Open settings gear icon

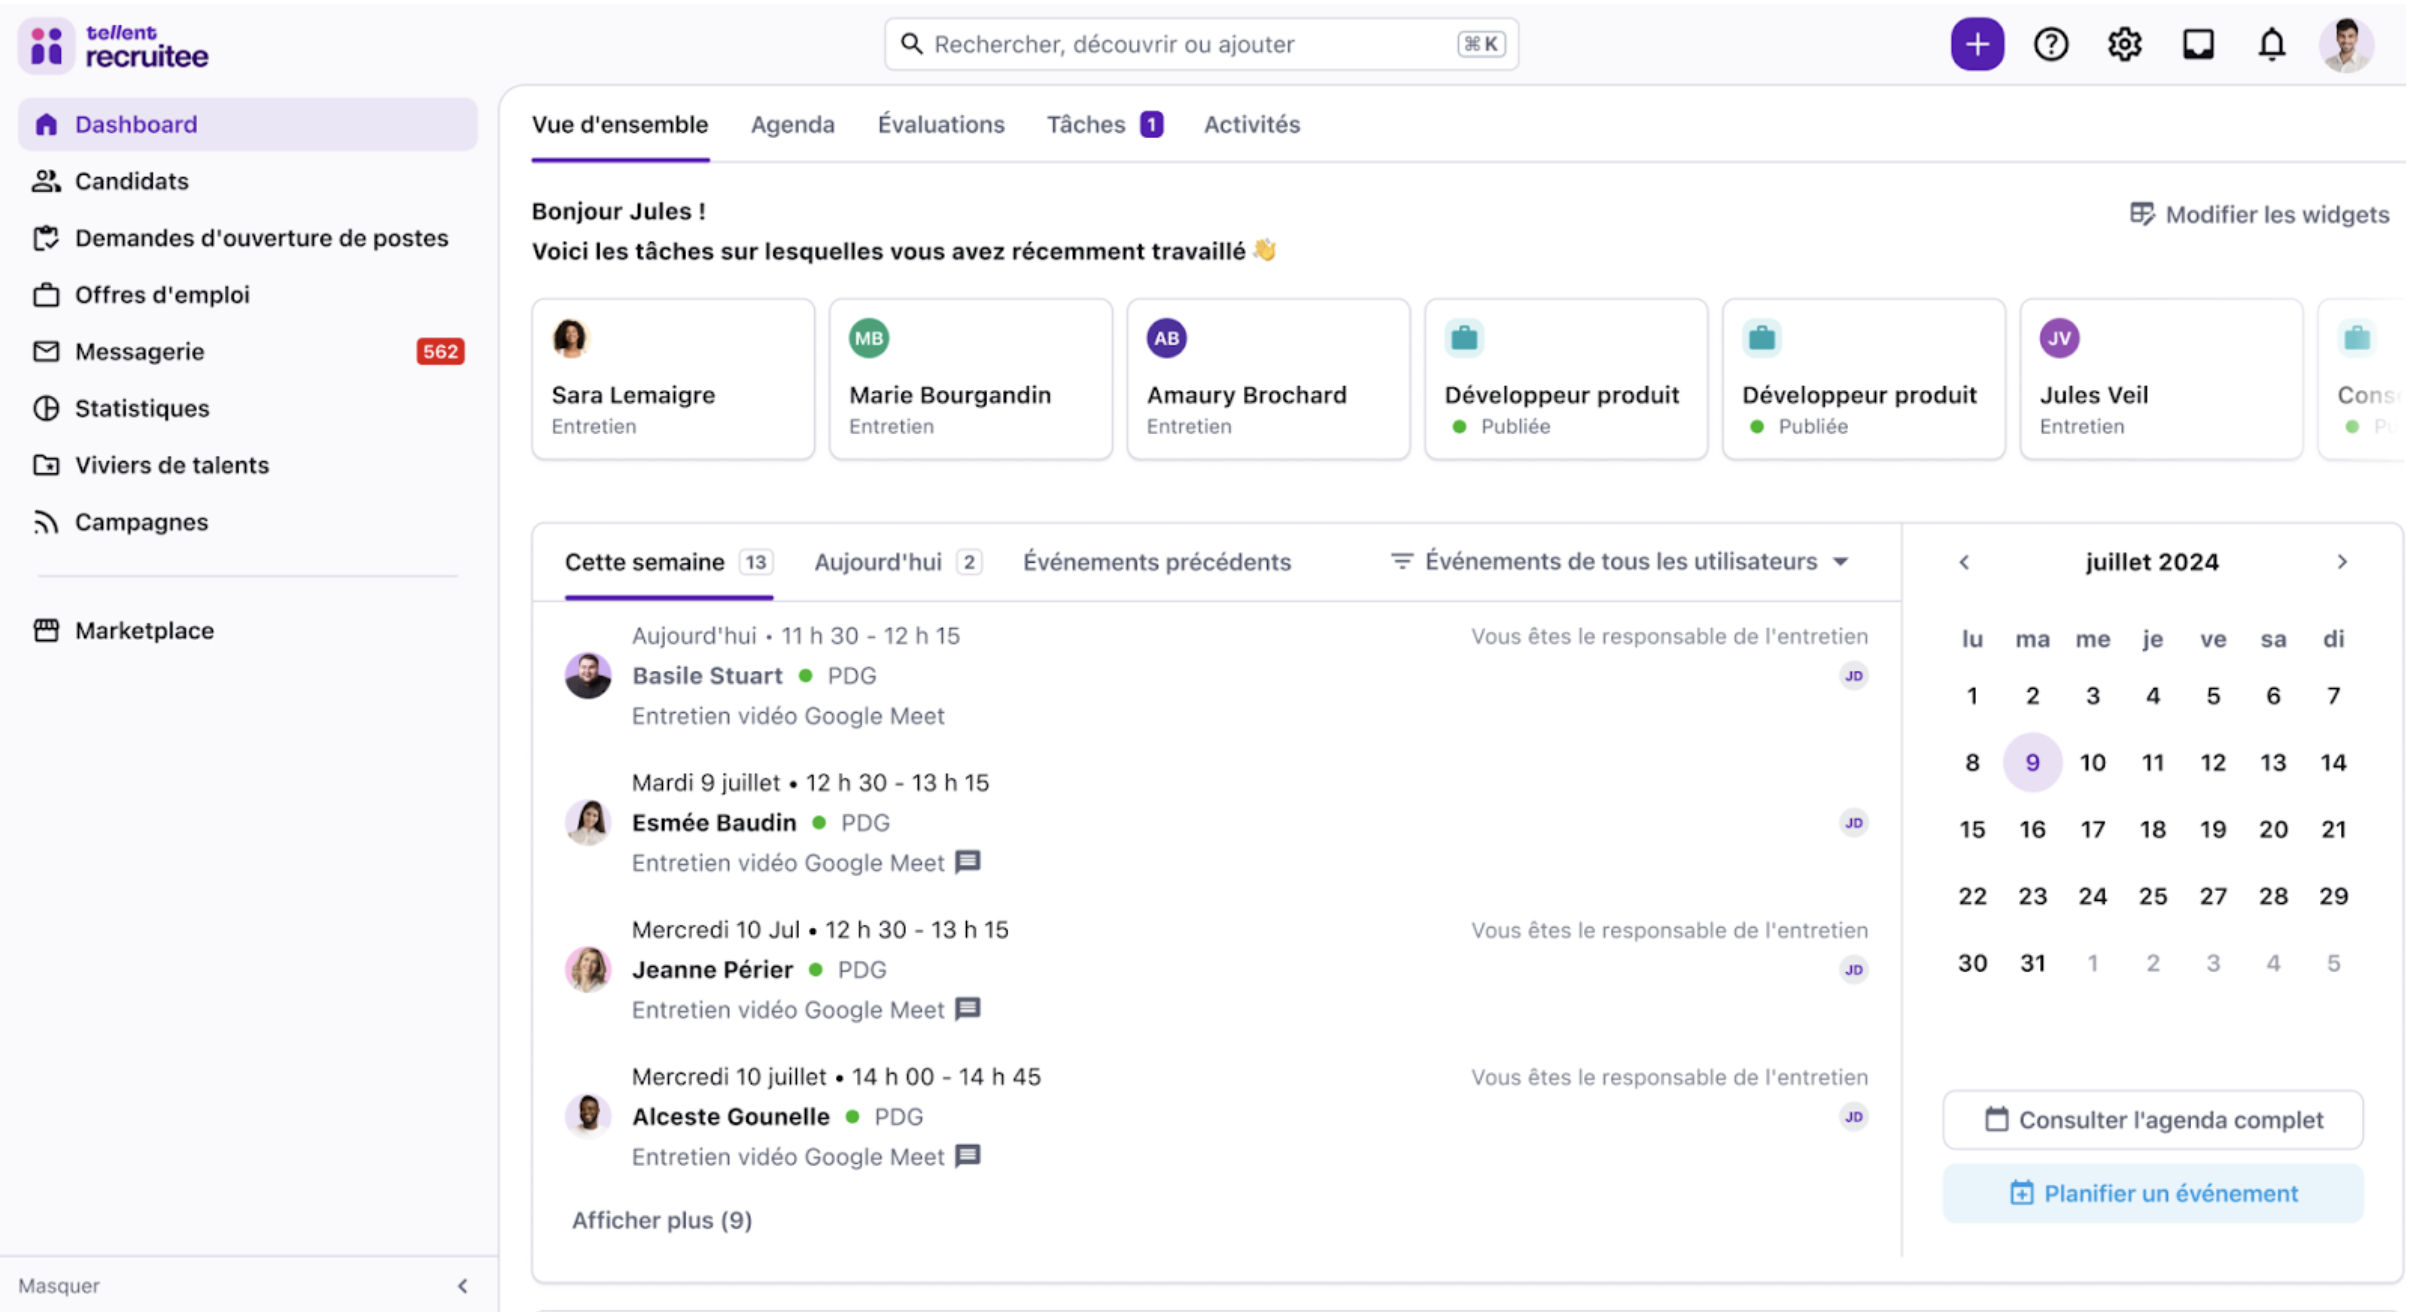click(x=2124, y=44)
